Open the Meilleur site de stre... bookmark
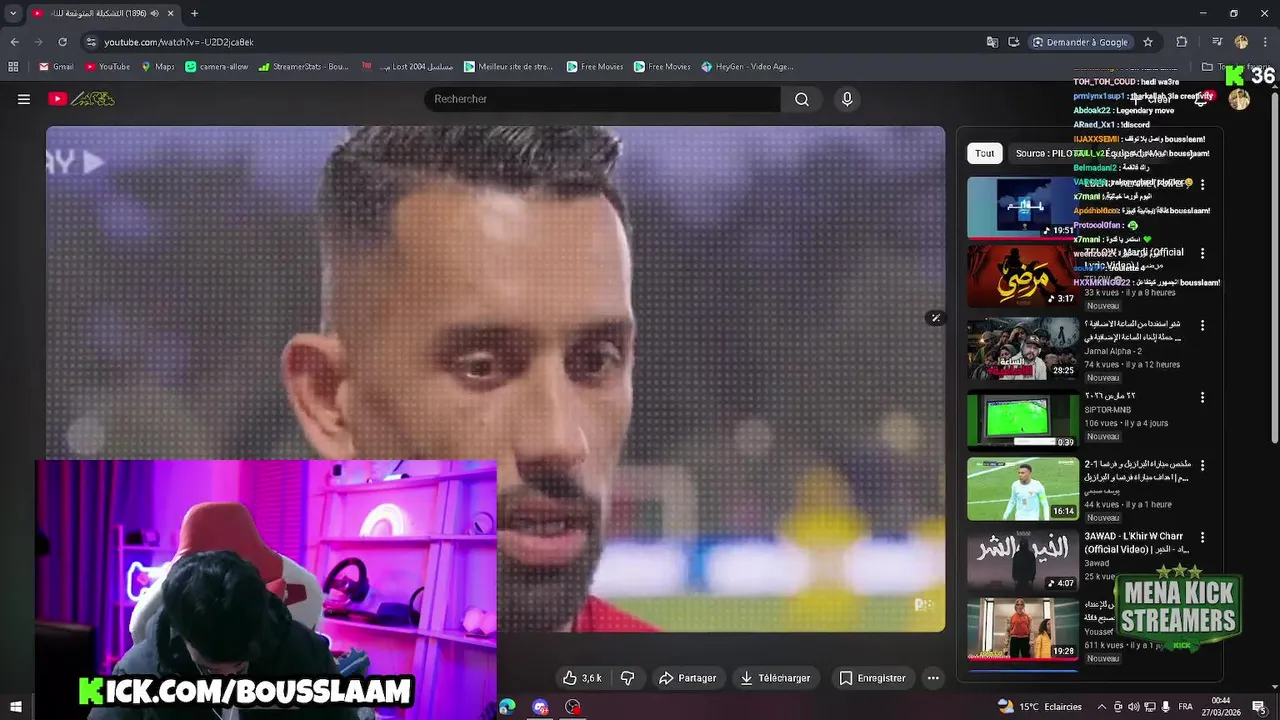 508,67
